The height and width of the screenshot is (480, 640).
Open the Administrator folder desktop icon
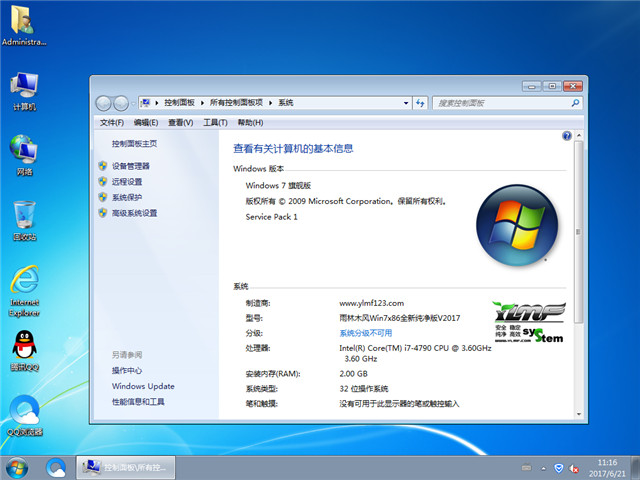tap(23, 25)
